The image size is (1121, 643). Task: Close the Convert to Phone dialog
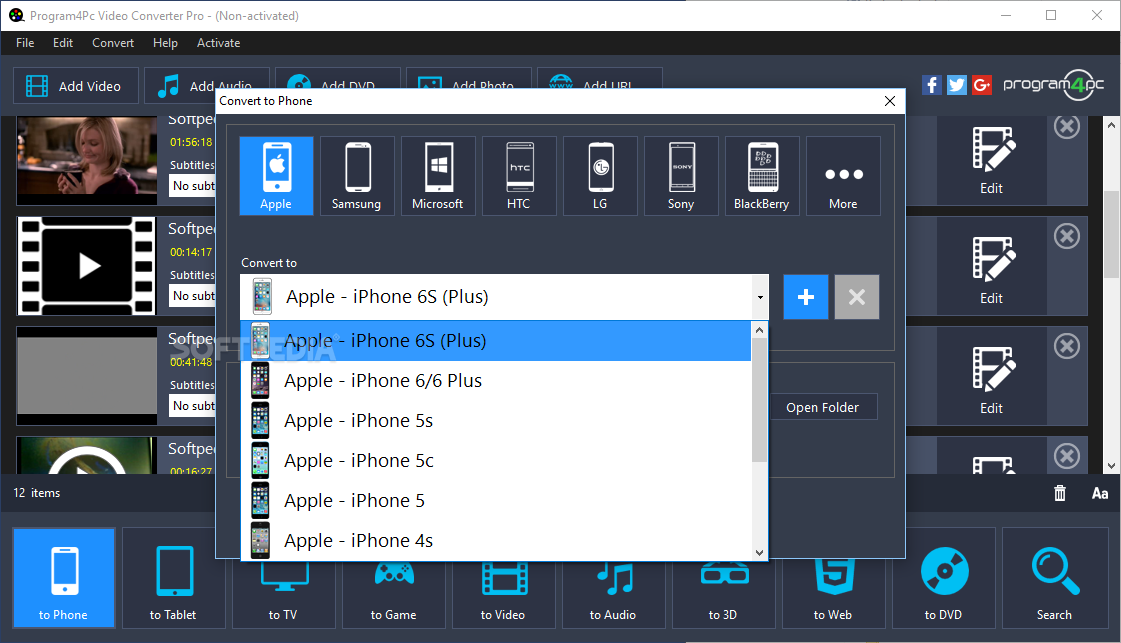pos(890,101)
